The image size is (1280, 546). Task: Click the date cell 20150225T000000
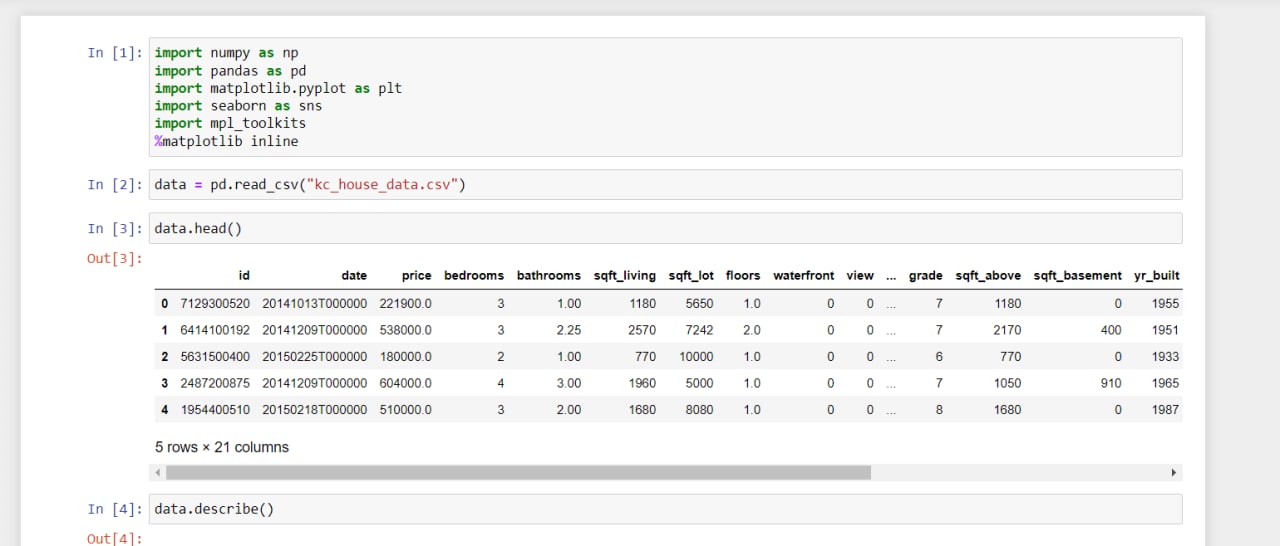tap(315, 356)
